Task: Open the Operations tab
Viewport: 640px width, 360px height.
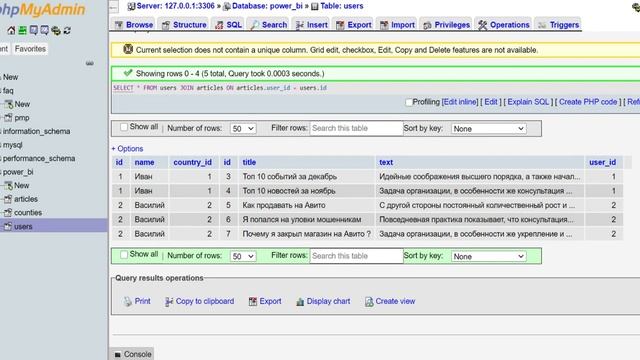Action: (x=504, y=25)
